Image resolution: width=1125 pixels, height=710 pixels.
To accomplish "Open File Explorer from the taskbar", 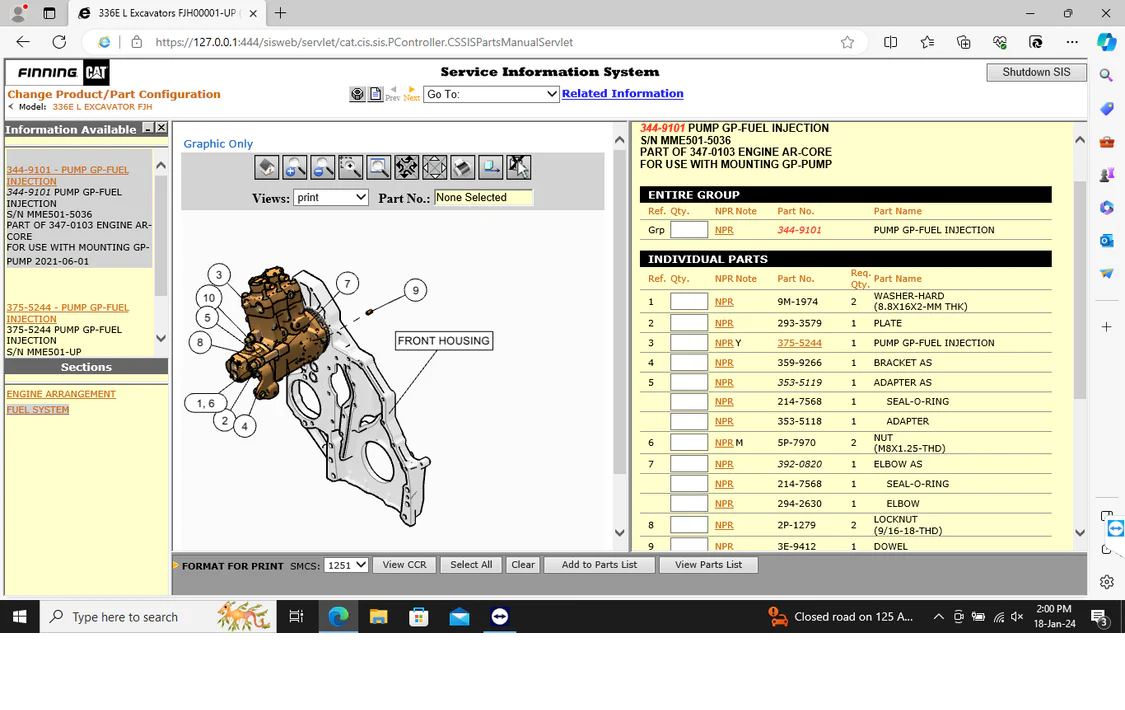I will click(379, 617).
